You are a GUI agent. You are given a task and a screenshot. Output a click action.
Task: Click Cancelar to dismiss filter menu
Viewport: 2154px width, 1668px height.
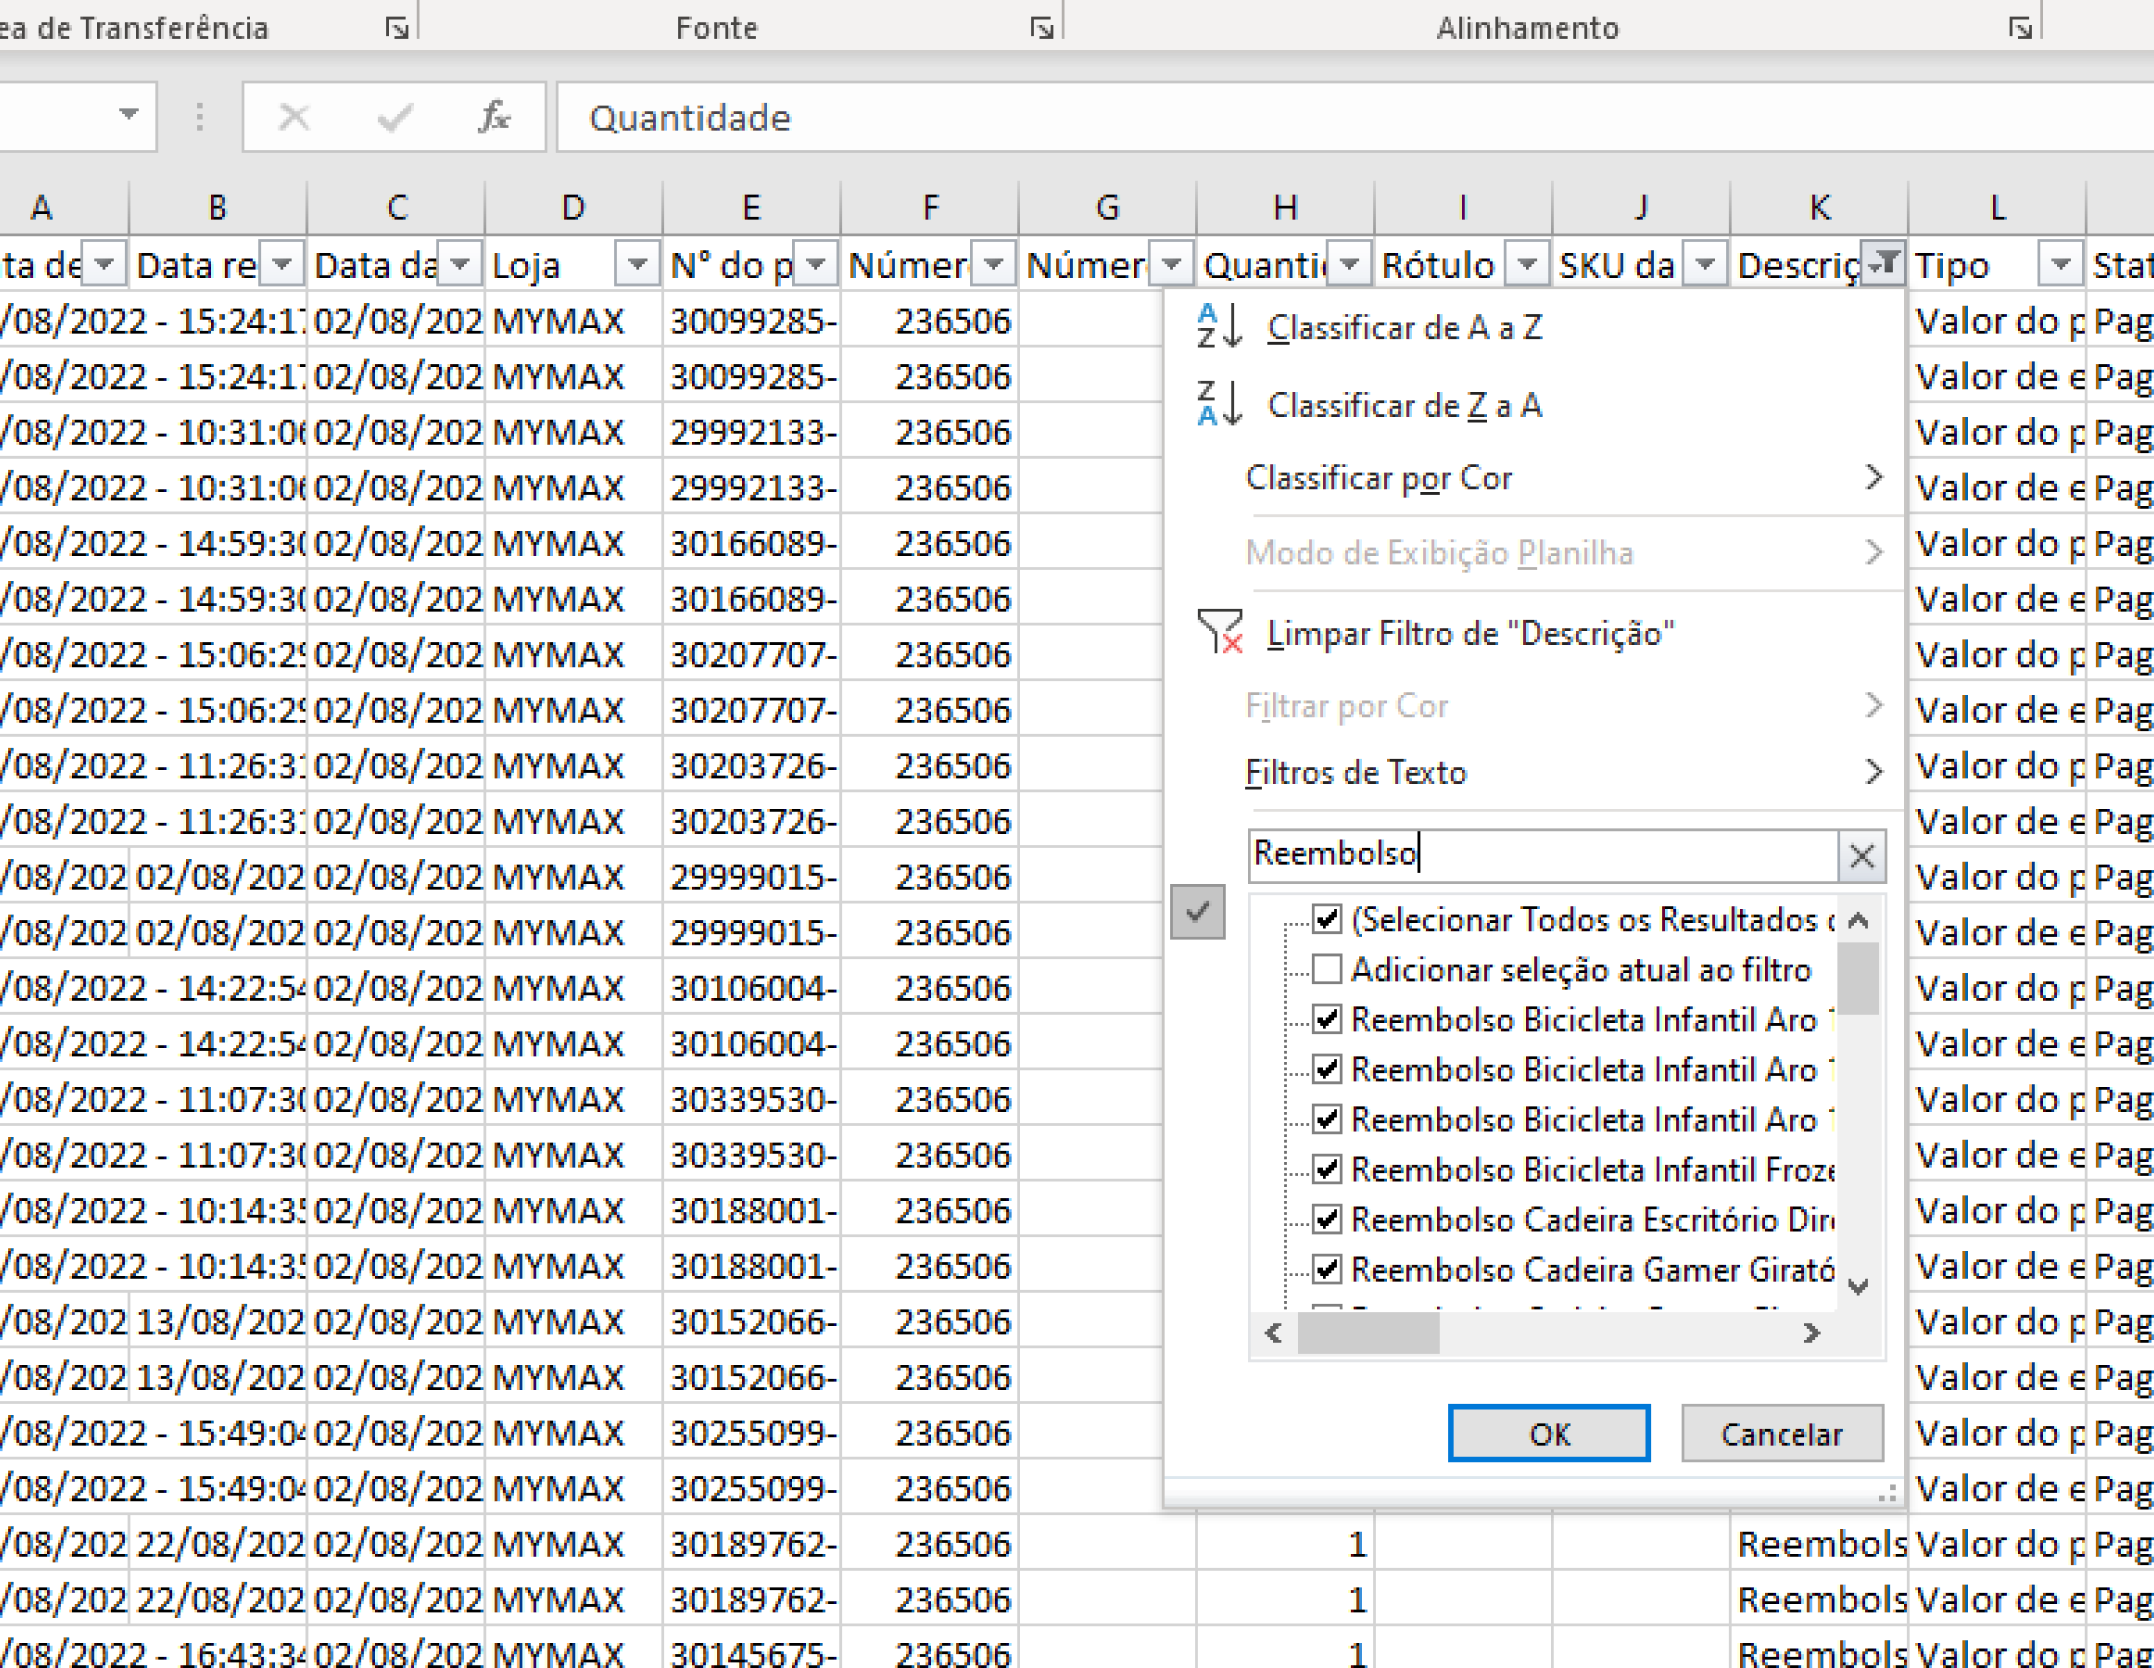(1781, 1434)
